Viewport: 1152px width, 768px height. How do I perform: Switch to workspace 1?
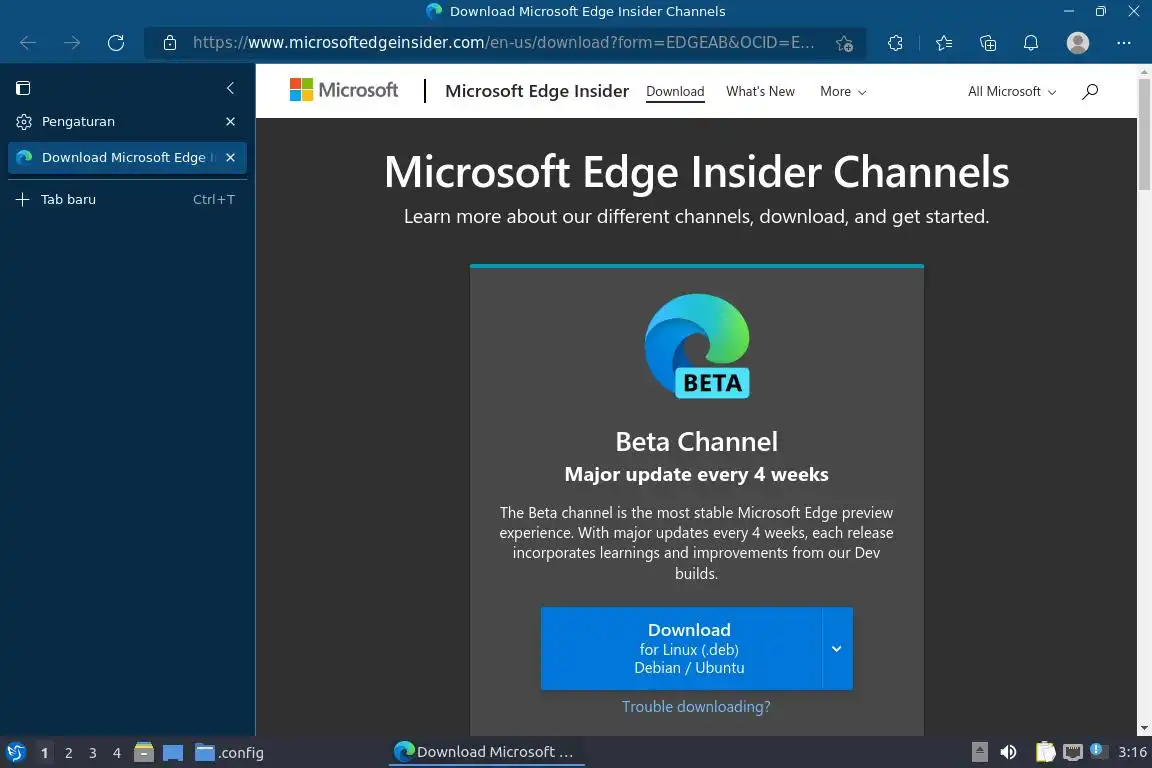click(x=44, y=753)
